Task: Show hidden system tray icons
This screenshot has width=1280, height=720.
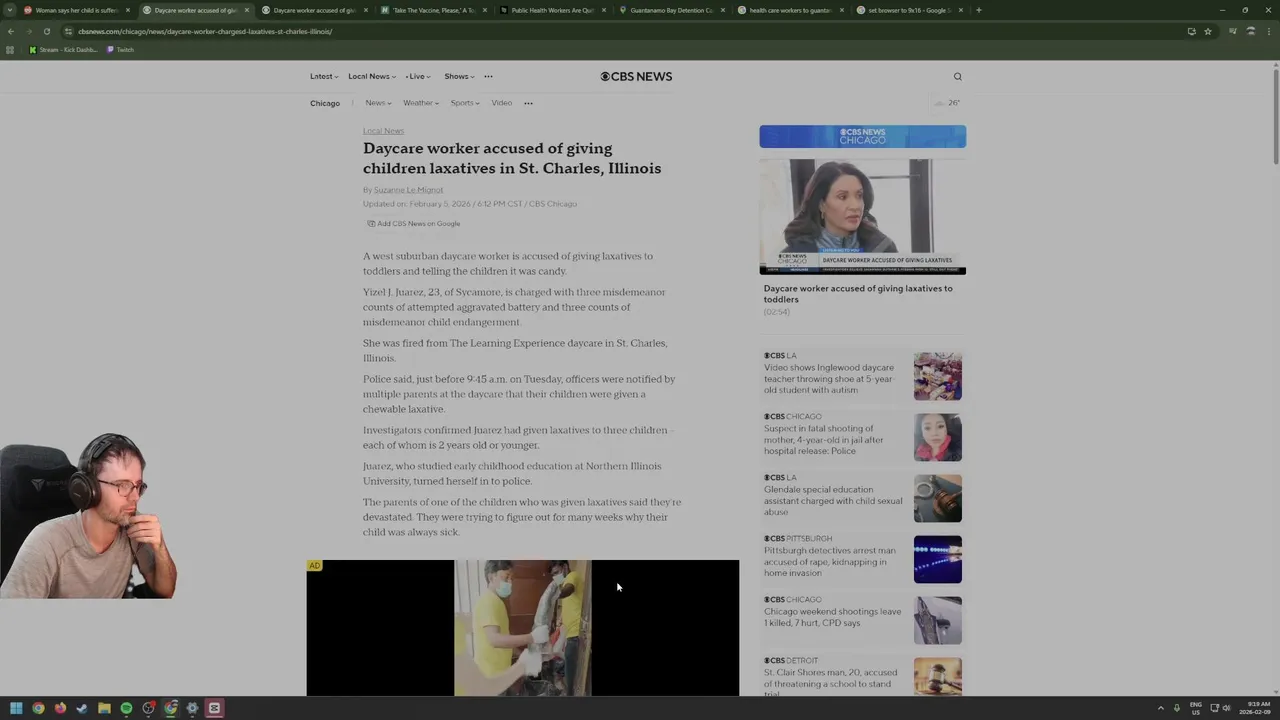Action: (1161, 708)
